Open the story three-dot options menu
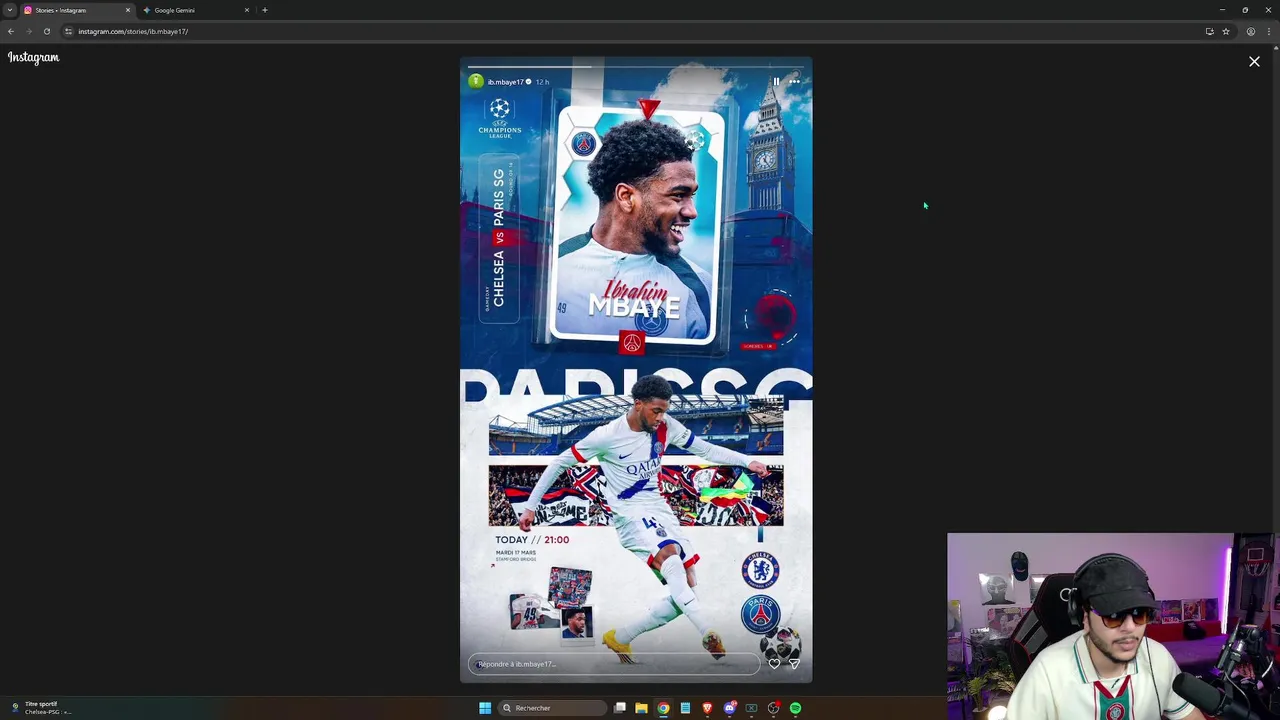The height and width of the screenshot is (720, 1280). [794, 82]
